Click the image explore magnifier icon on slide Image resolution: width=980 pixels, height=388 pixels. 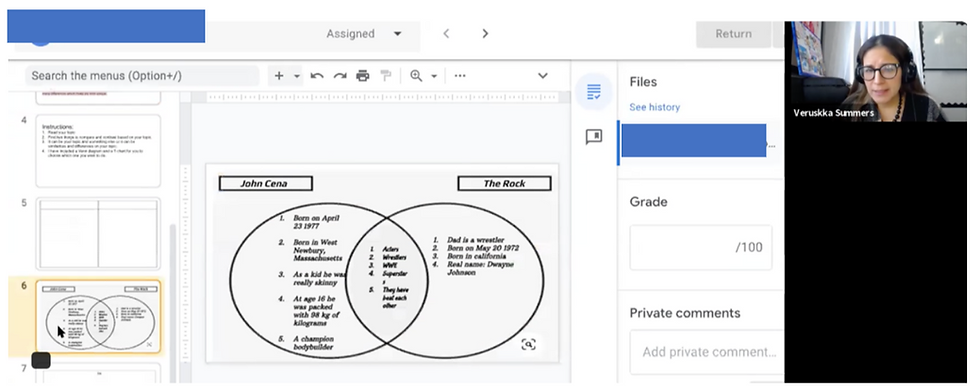[x=528, y=344]
